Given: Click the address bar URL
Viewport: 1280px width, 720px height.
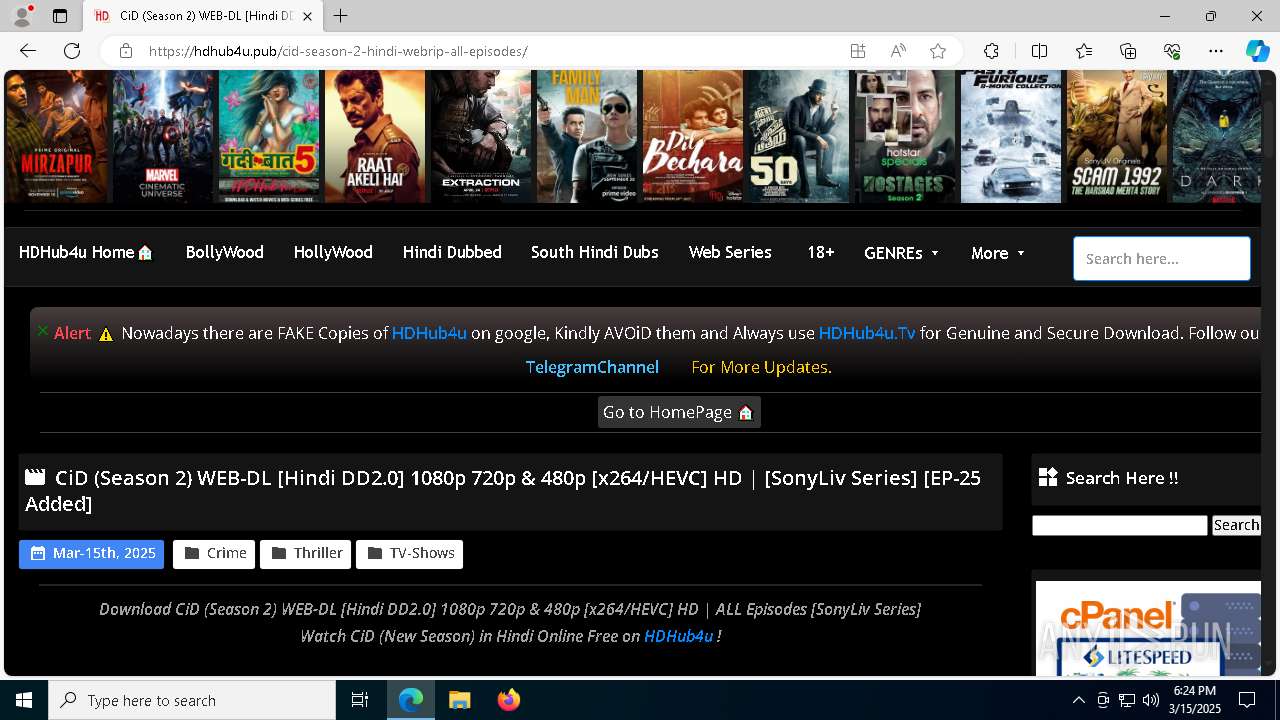Looking at the screenshot, I should 338,51.
